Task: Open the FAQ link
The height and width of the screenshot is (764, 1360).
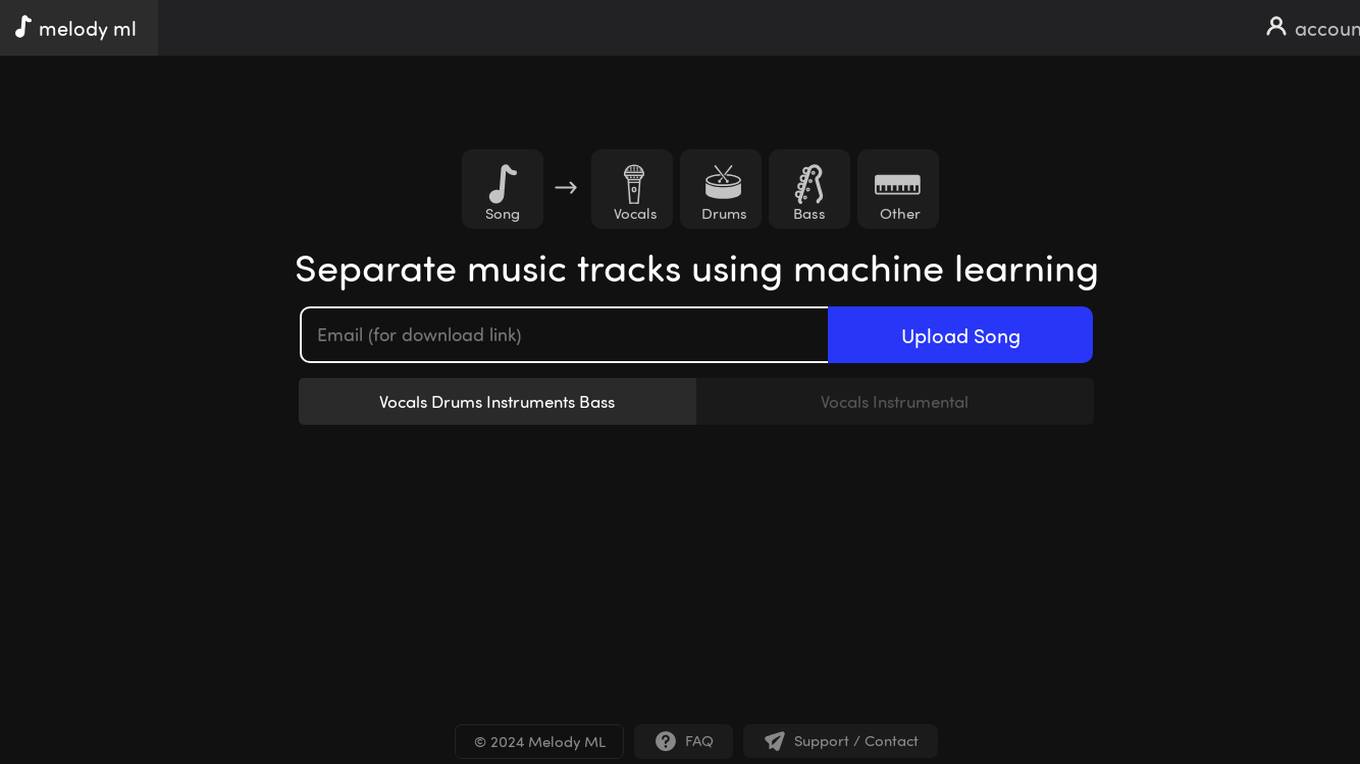Action: coord(684,741)
